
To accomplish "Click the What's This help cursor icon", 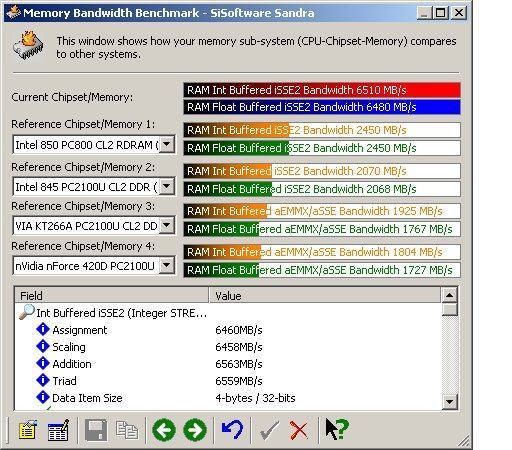I will point(337,429).
